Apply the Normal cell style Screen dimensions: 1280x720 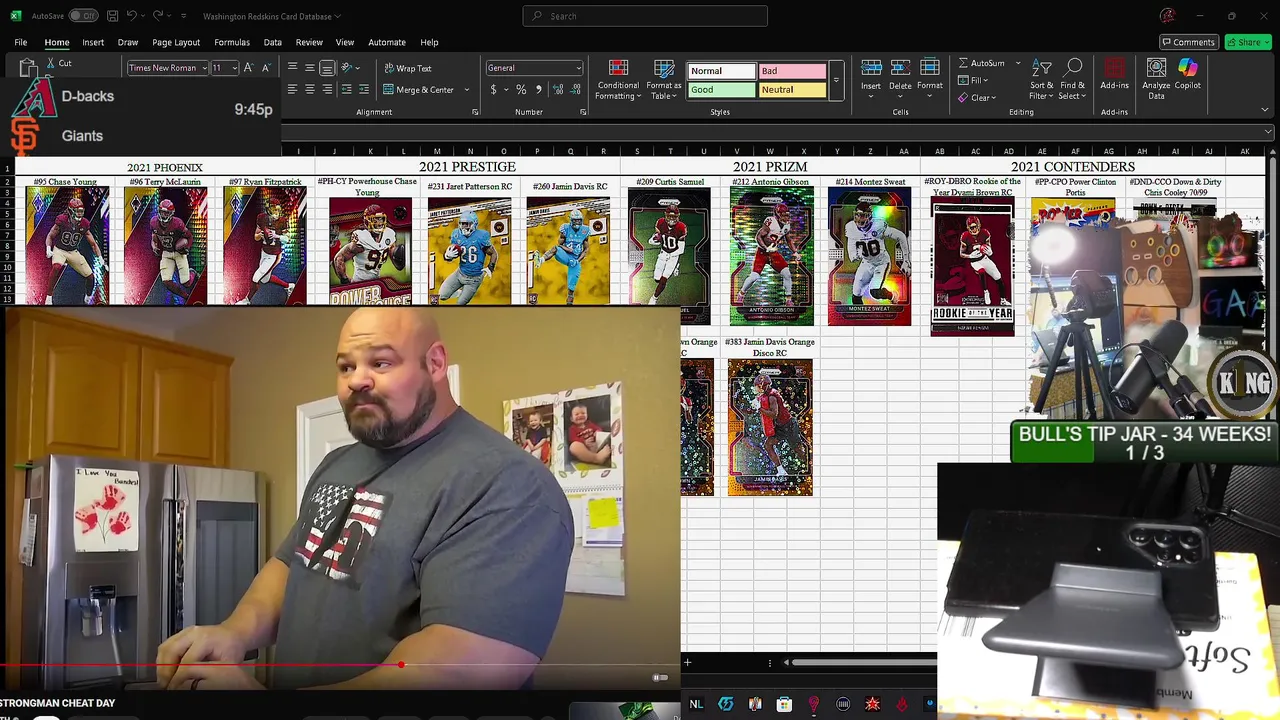pyautogui.click(x=722, y=71)
